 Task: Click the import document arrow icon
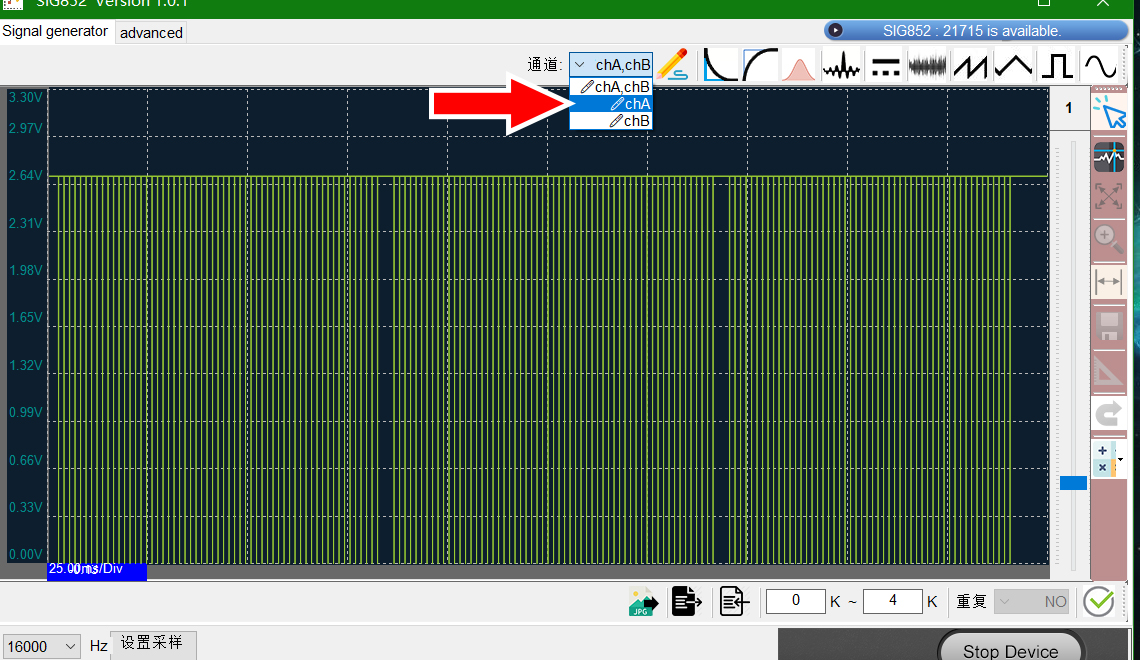click(x=734, y=602)
